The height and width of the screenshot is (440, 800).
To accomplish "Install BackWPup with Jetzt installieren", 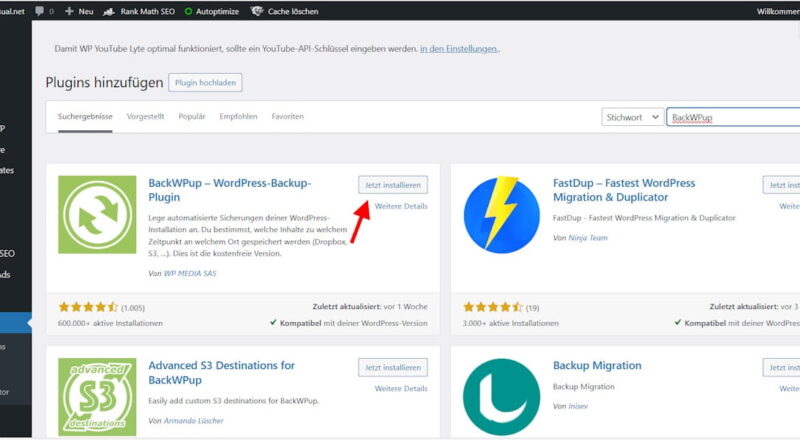I will coord(393,185).
